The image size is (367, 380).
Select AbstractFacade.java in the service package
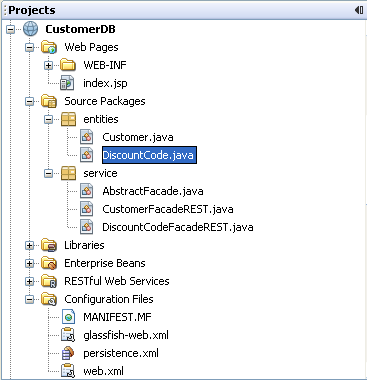tap(153, 191)
